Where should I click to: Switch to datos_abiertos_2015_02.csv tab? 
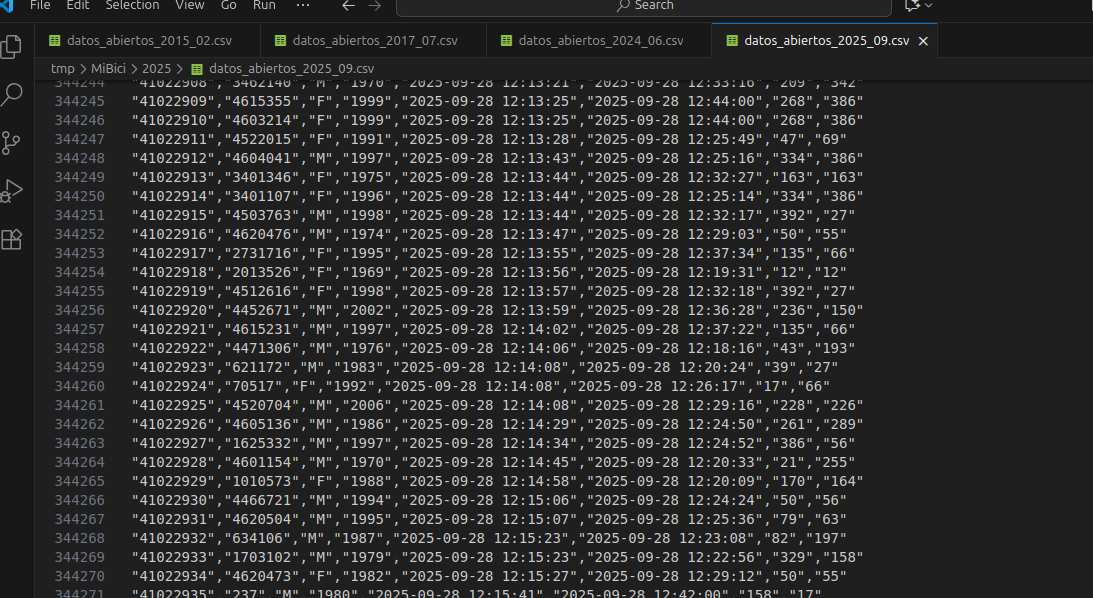[x=146, y=41]
